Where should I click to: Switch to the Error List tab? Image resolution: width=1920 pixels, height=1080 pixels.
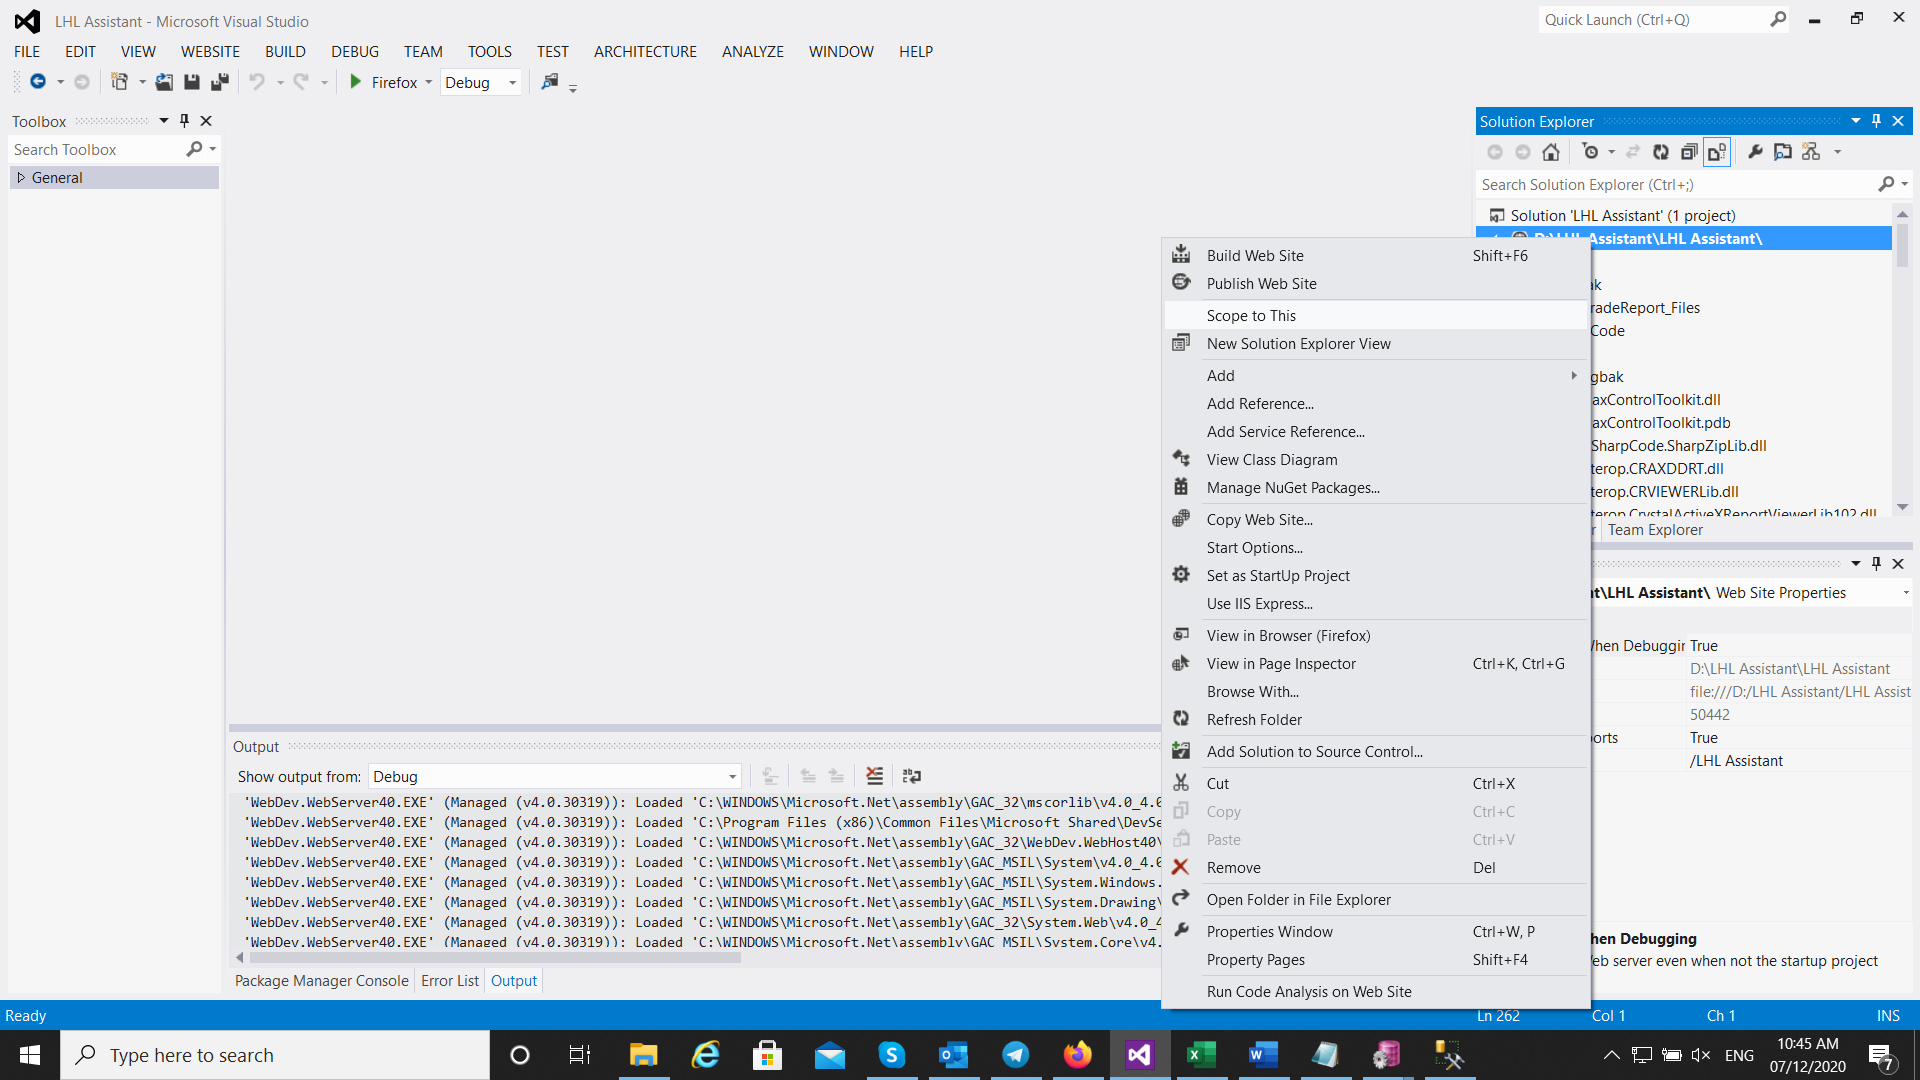coord(450,981)
